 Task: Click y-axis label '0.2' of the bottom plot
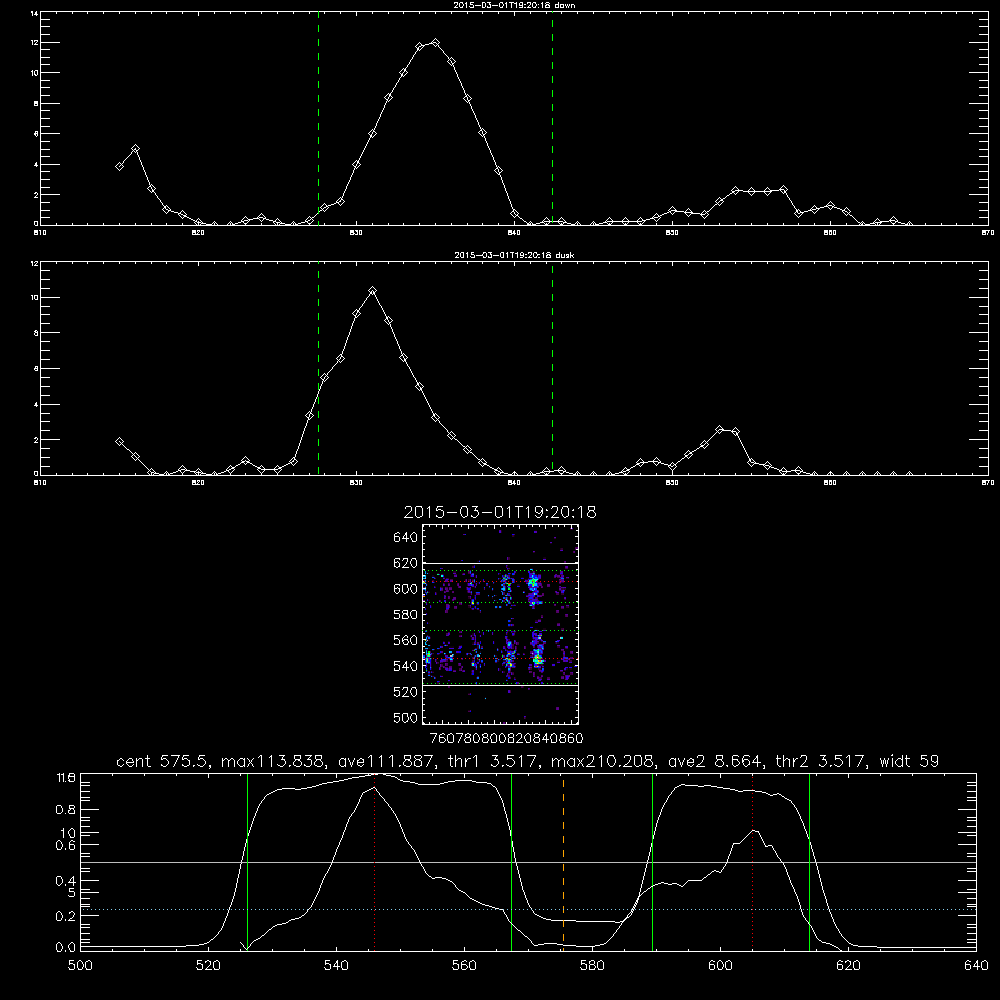tap(66, 916)
